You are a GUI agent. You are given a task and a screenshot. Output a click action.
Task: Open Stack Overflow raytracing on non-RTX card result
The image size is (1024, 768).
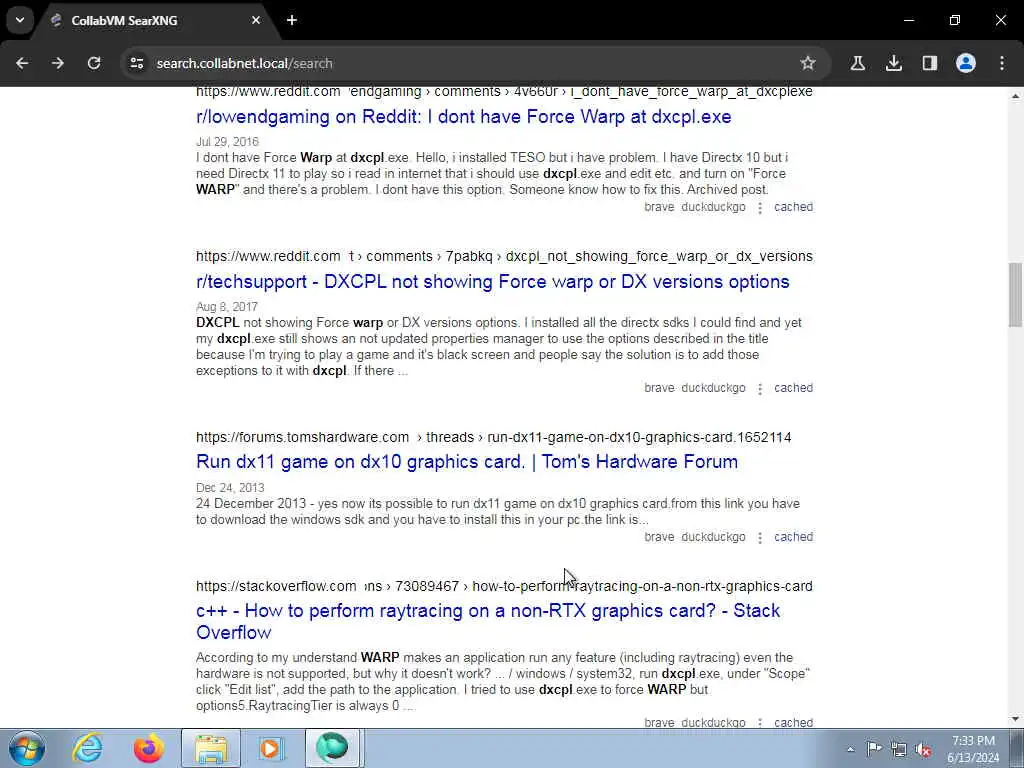(488, 621)
